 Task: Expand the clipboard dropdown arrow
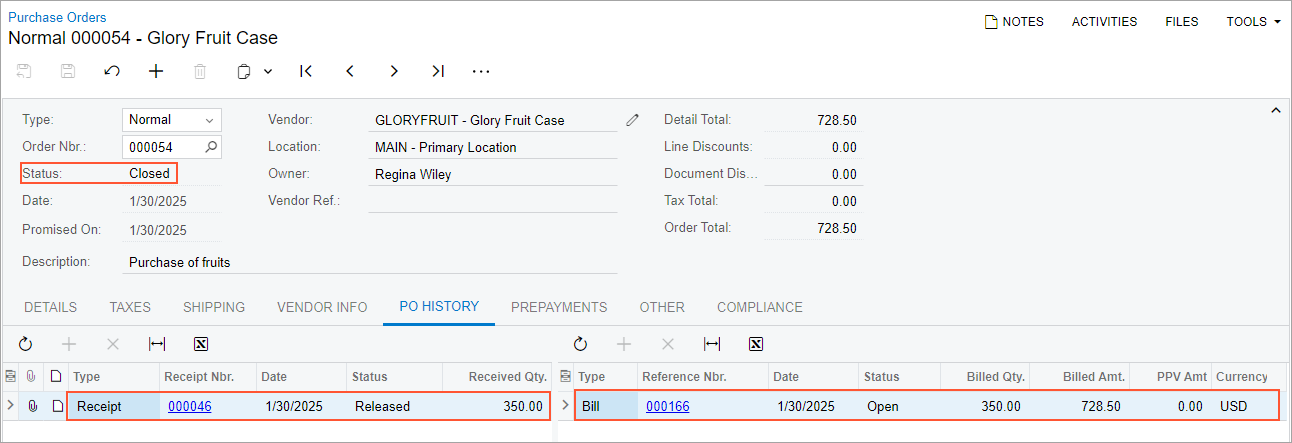point(268,71)
